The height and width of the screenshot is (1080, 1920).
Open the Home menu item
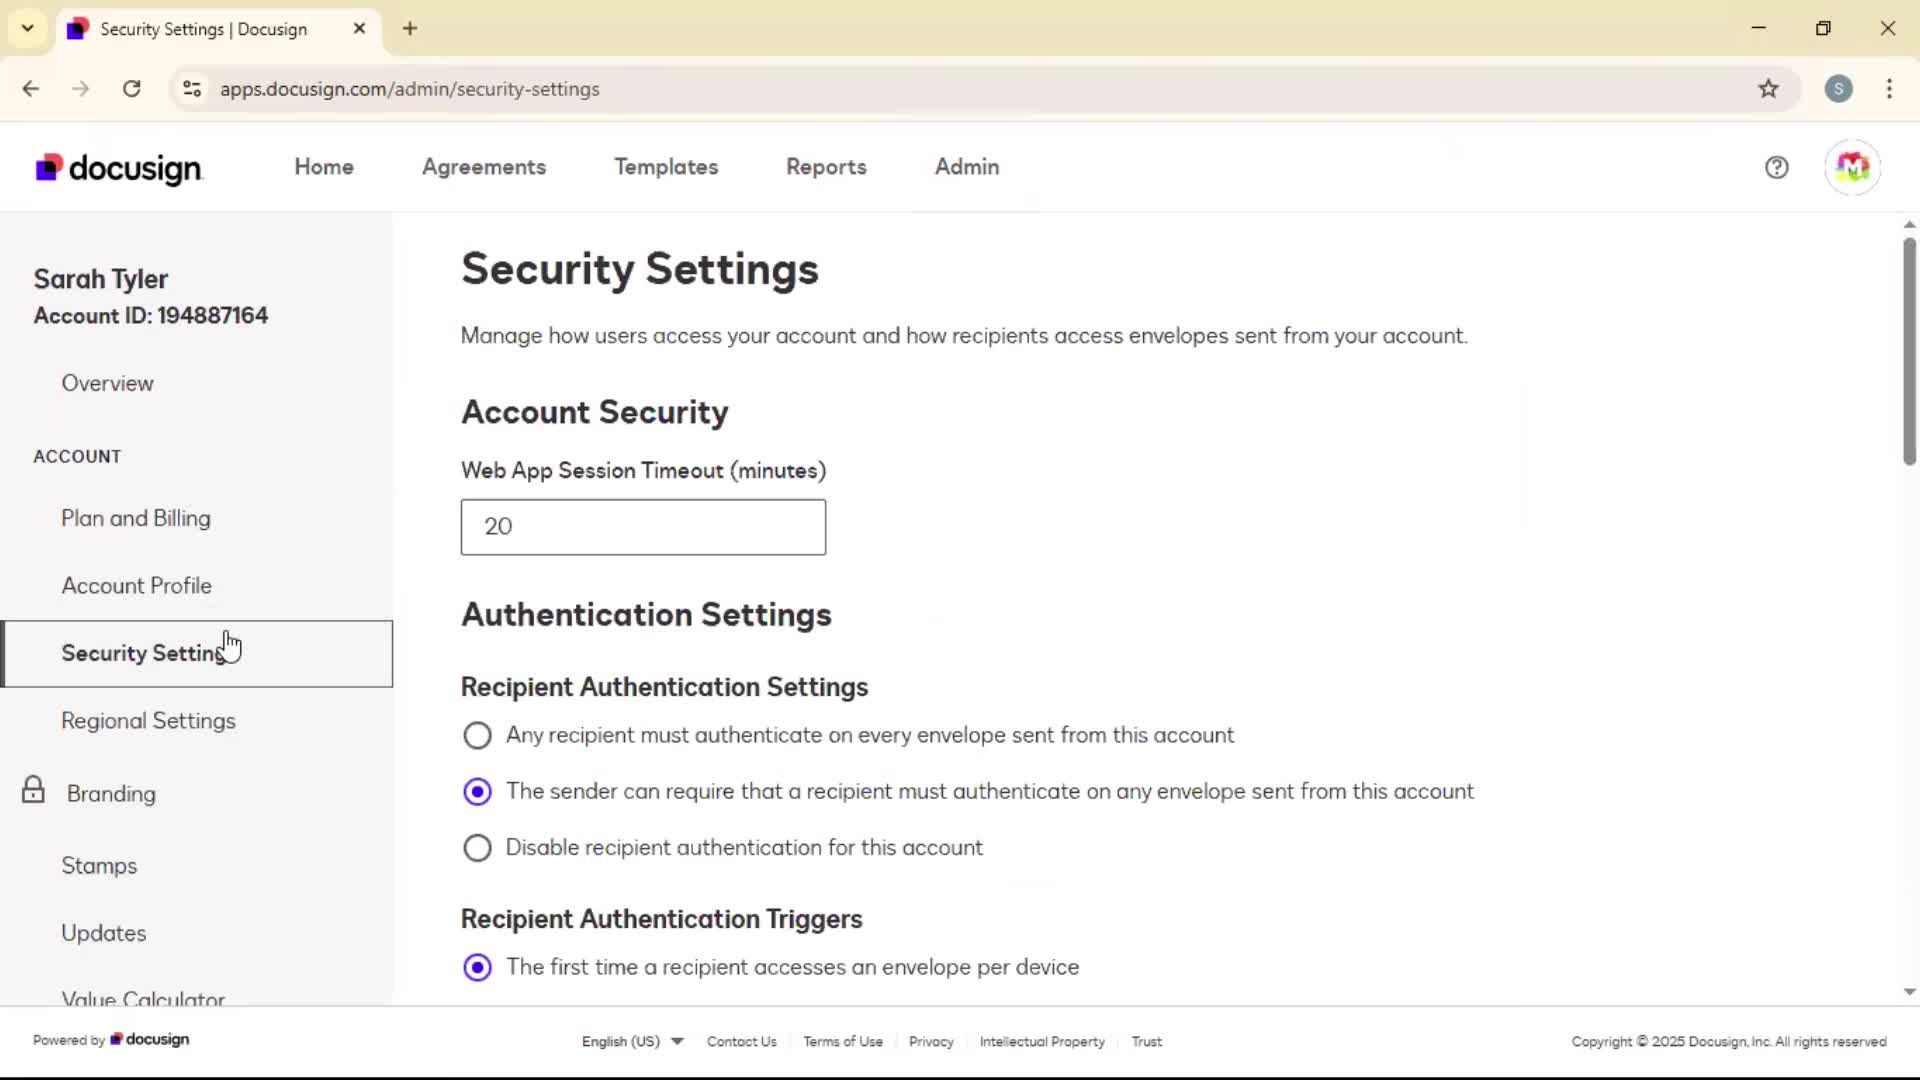pyautogui.click(x=324, y=167)
